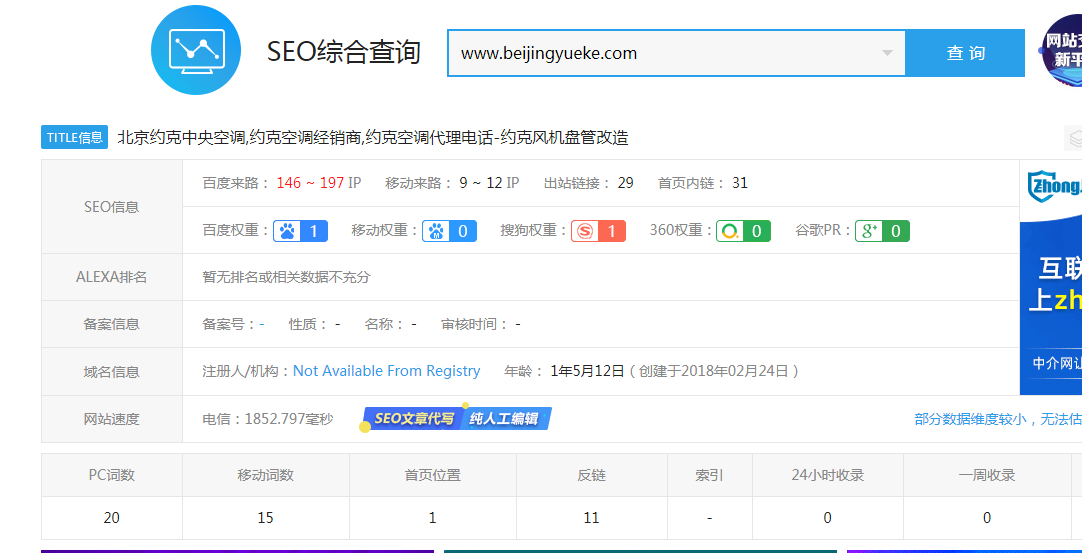Click the 360权重 green badge

[743, 231]
